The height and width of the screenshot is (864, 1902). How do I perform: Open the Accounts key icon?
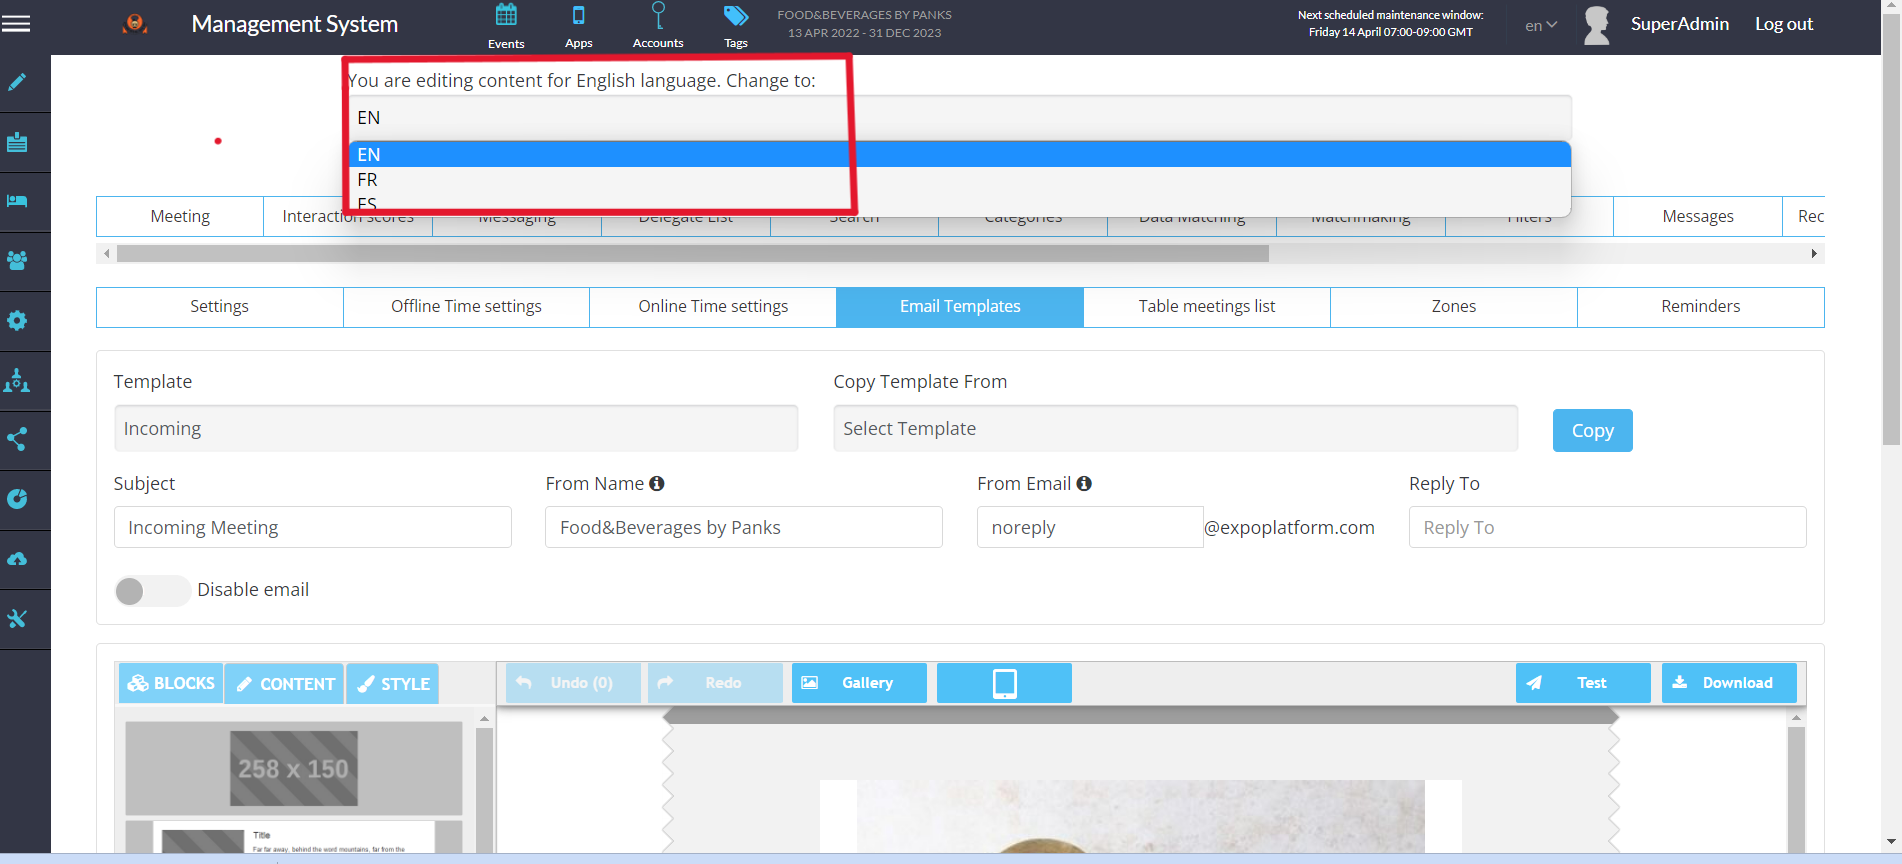click(x=658, y=15)
